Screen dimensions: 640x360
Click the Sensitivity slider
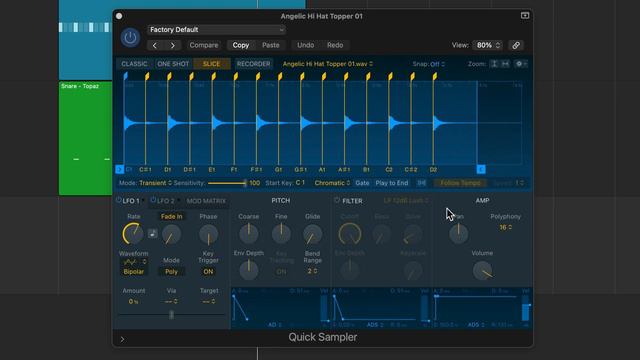(x=227, y=183)
